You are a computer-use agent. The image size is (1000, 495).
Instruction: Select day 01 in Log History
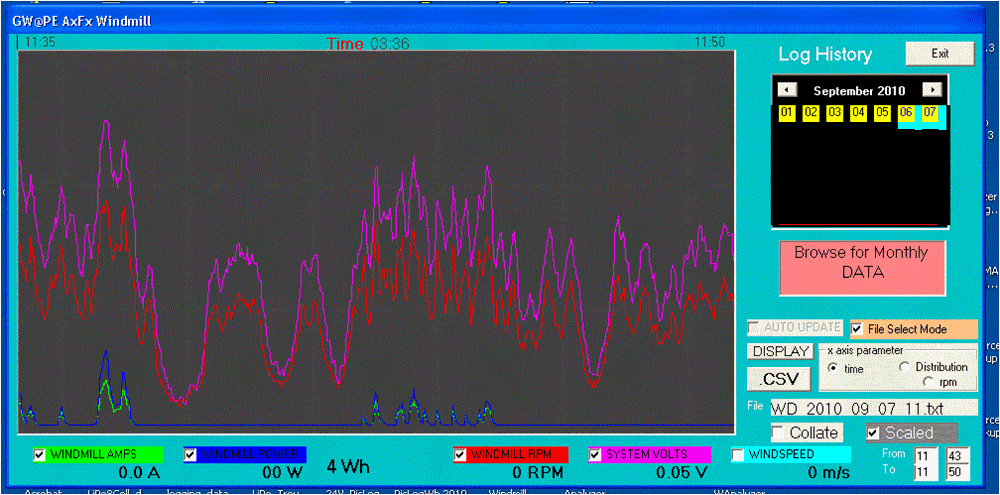coord(787,113)
